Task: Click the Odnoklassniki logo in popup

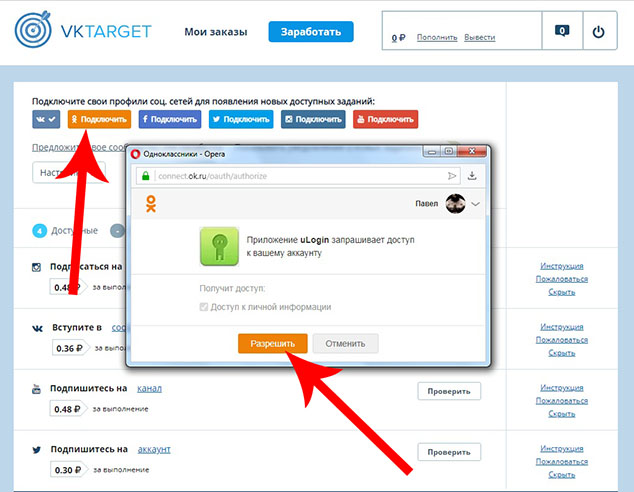Action: [151, 204]
